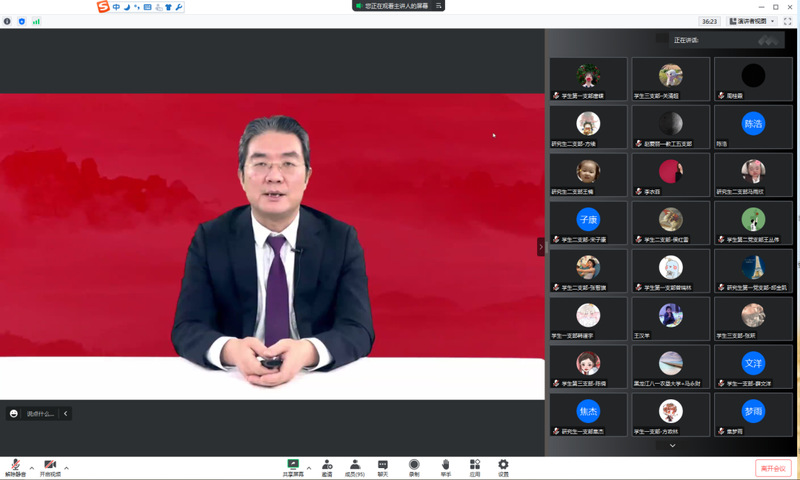Open the Chat panel icon
Image resolution: width=800 pixels, height=480 pixels.
[383, 466]
